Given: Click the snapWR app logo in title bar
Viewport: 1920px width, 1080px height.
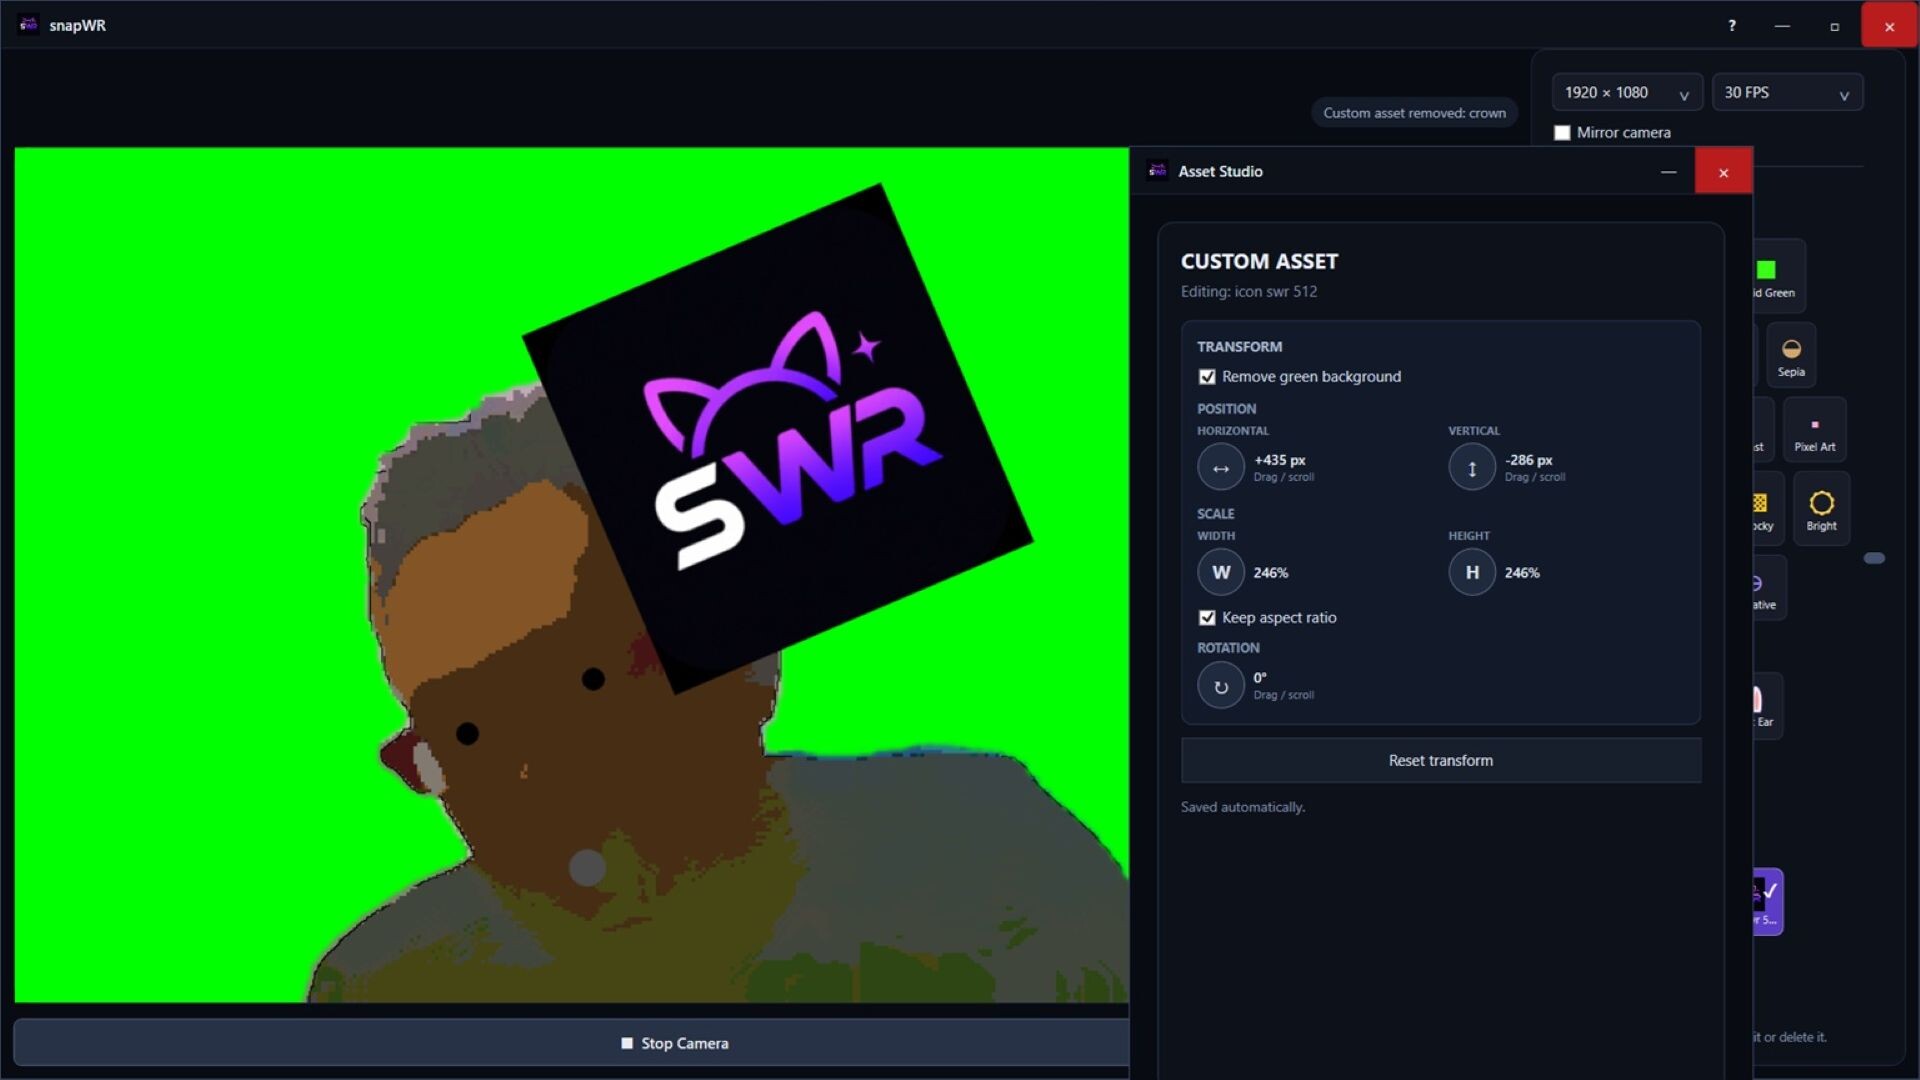Looking at the screenshot, I should (29, 25).
